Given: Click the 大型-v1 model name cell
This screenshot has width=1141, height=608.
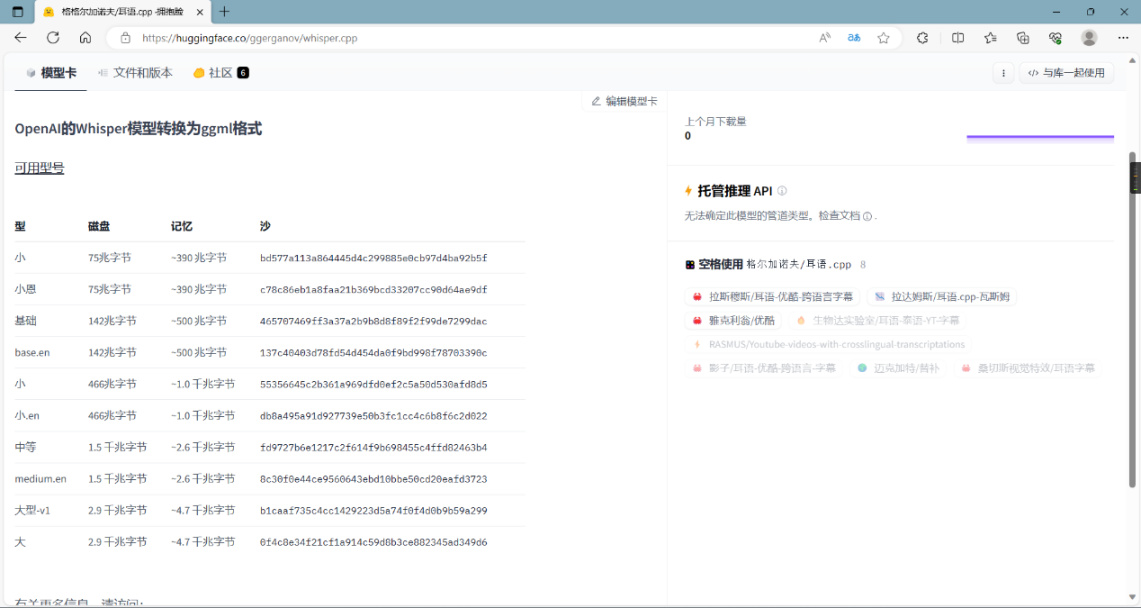Looking at the screenshot, I should [x=32, y=511].
